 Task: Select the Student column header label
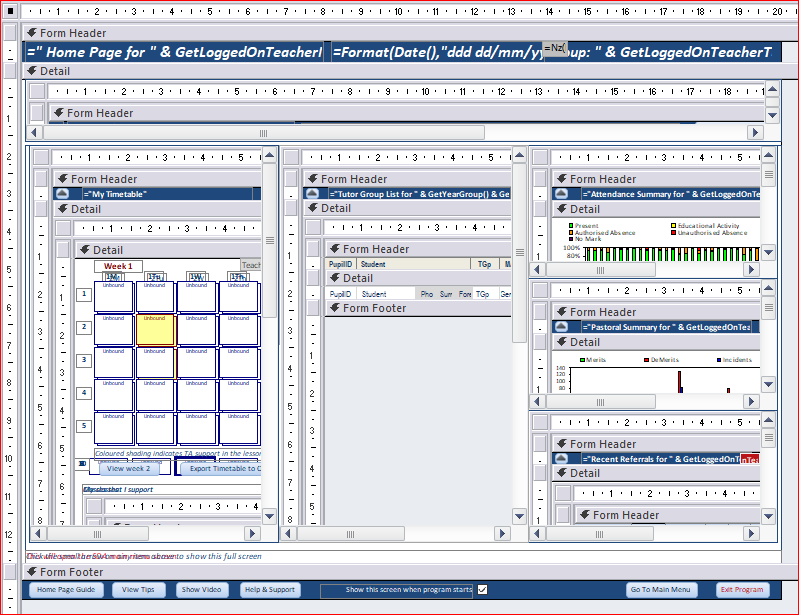(414, 264)
